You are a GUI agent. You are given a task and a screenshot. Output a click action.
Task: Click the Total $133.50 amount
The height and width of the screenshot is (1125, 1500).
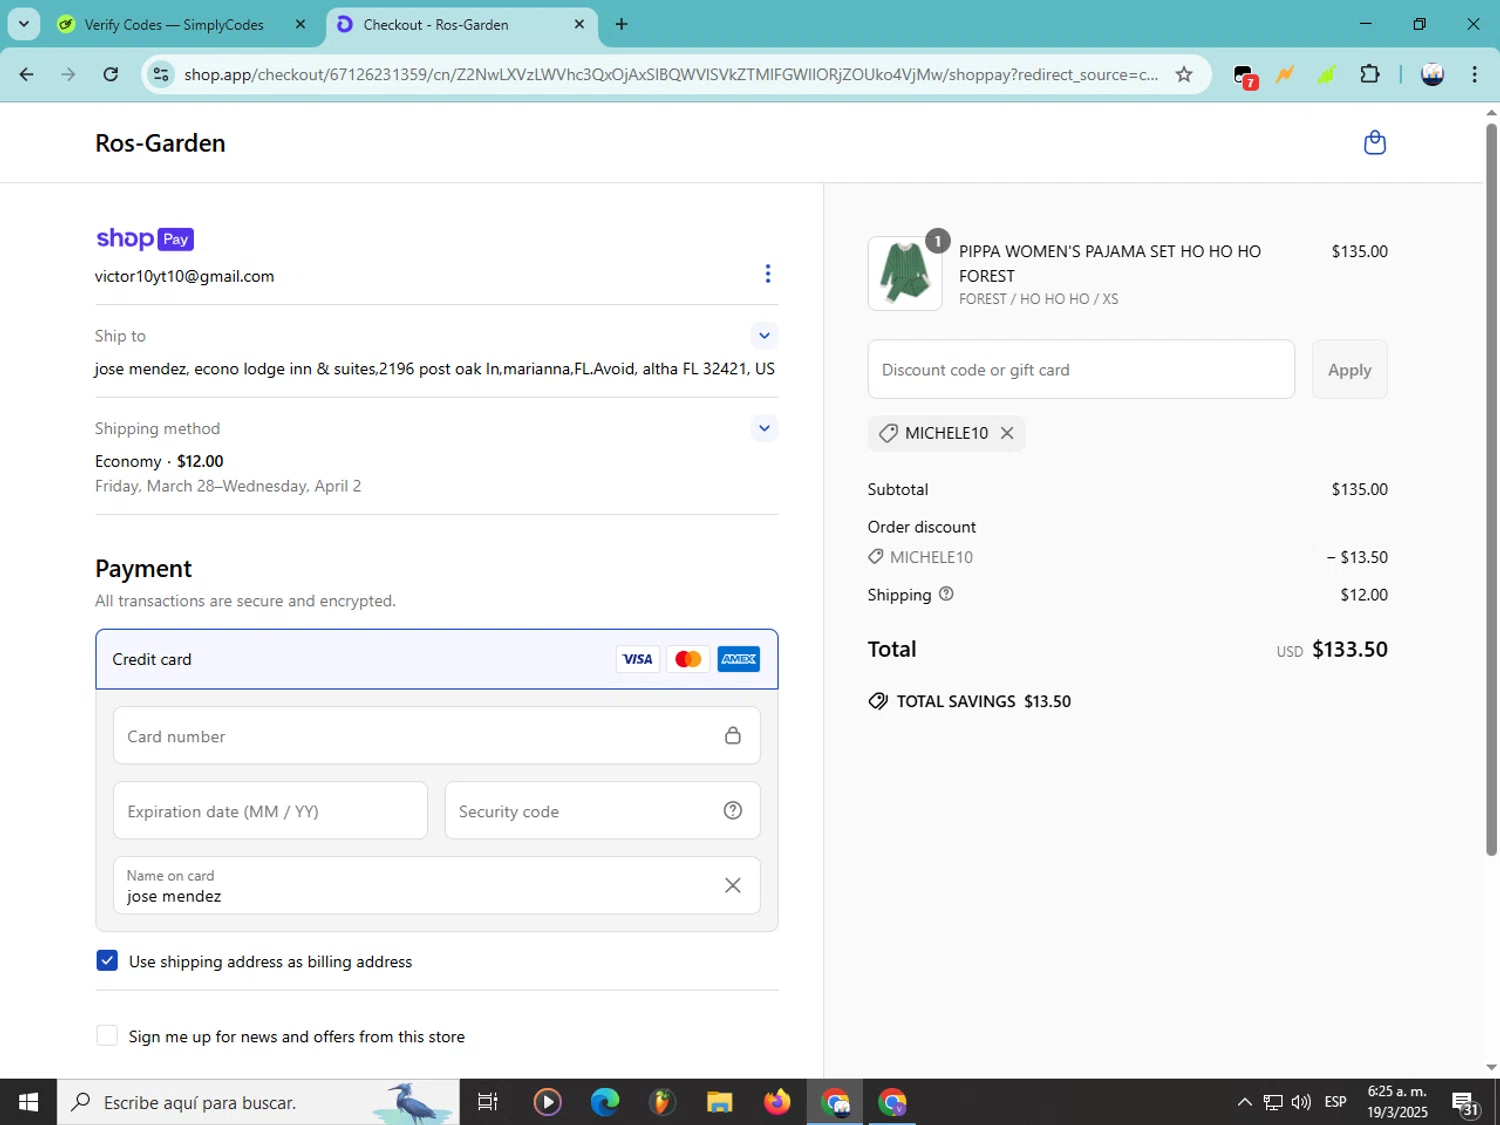(x=1350, y=649)
